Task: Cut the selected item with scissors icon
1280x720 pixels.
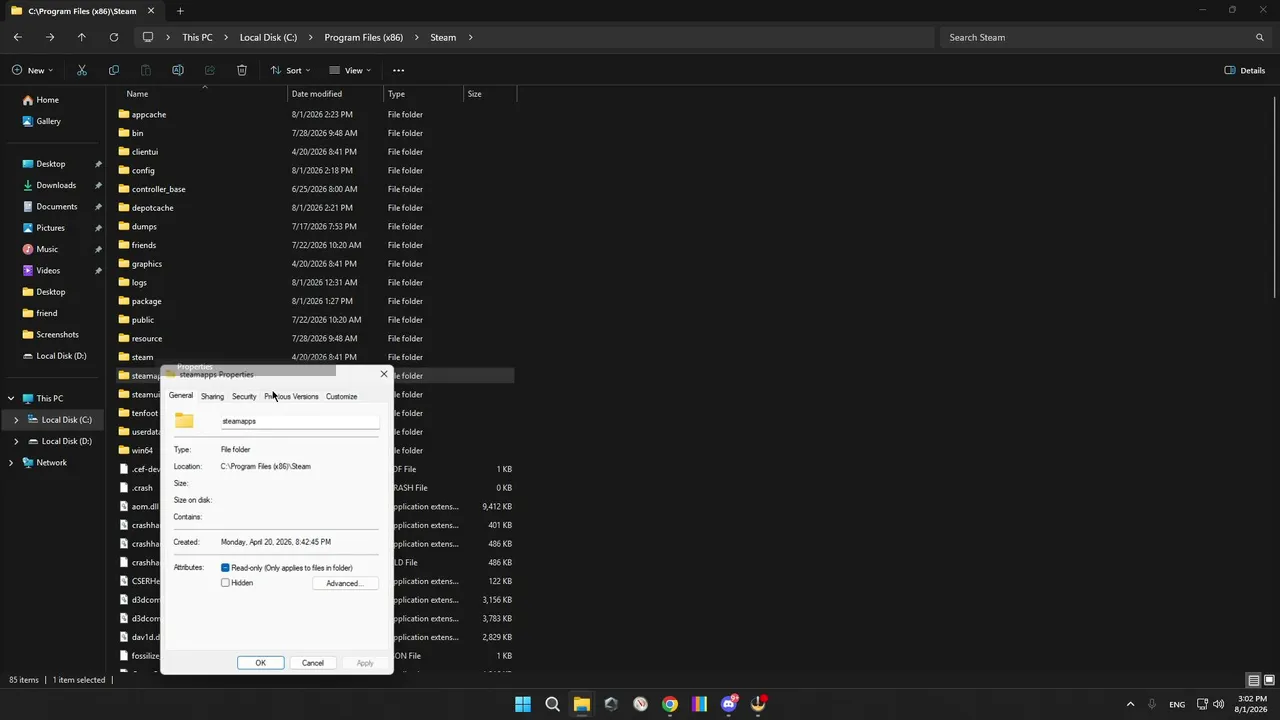Action: (x=82, y=70)
